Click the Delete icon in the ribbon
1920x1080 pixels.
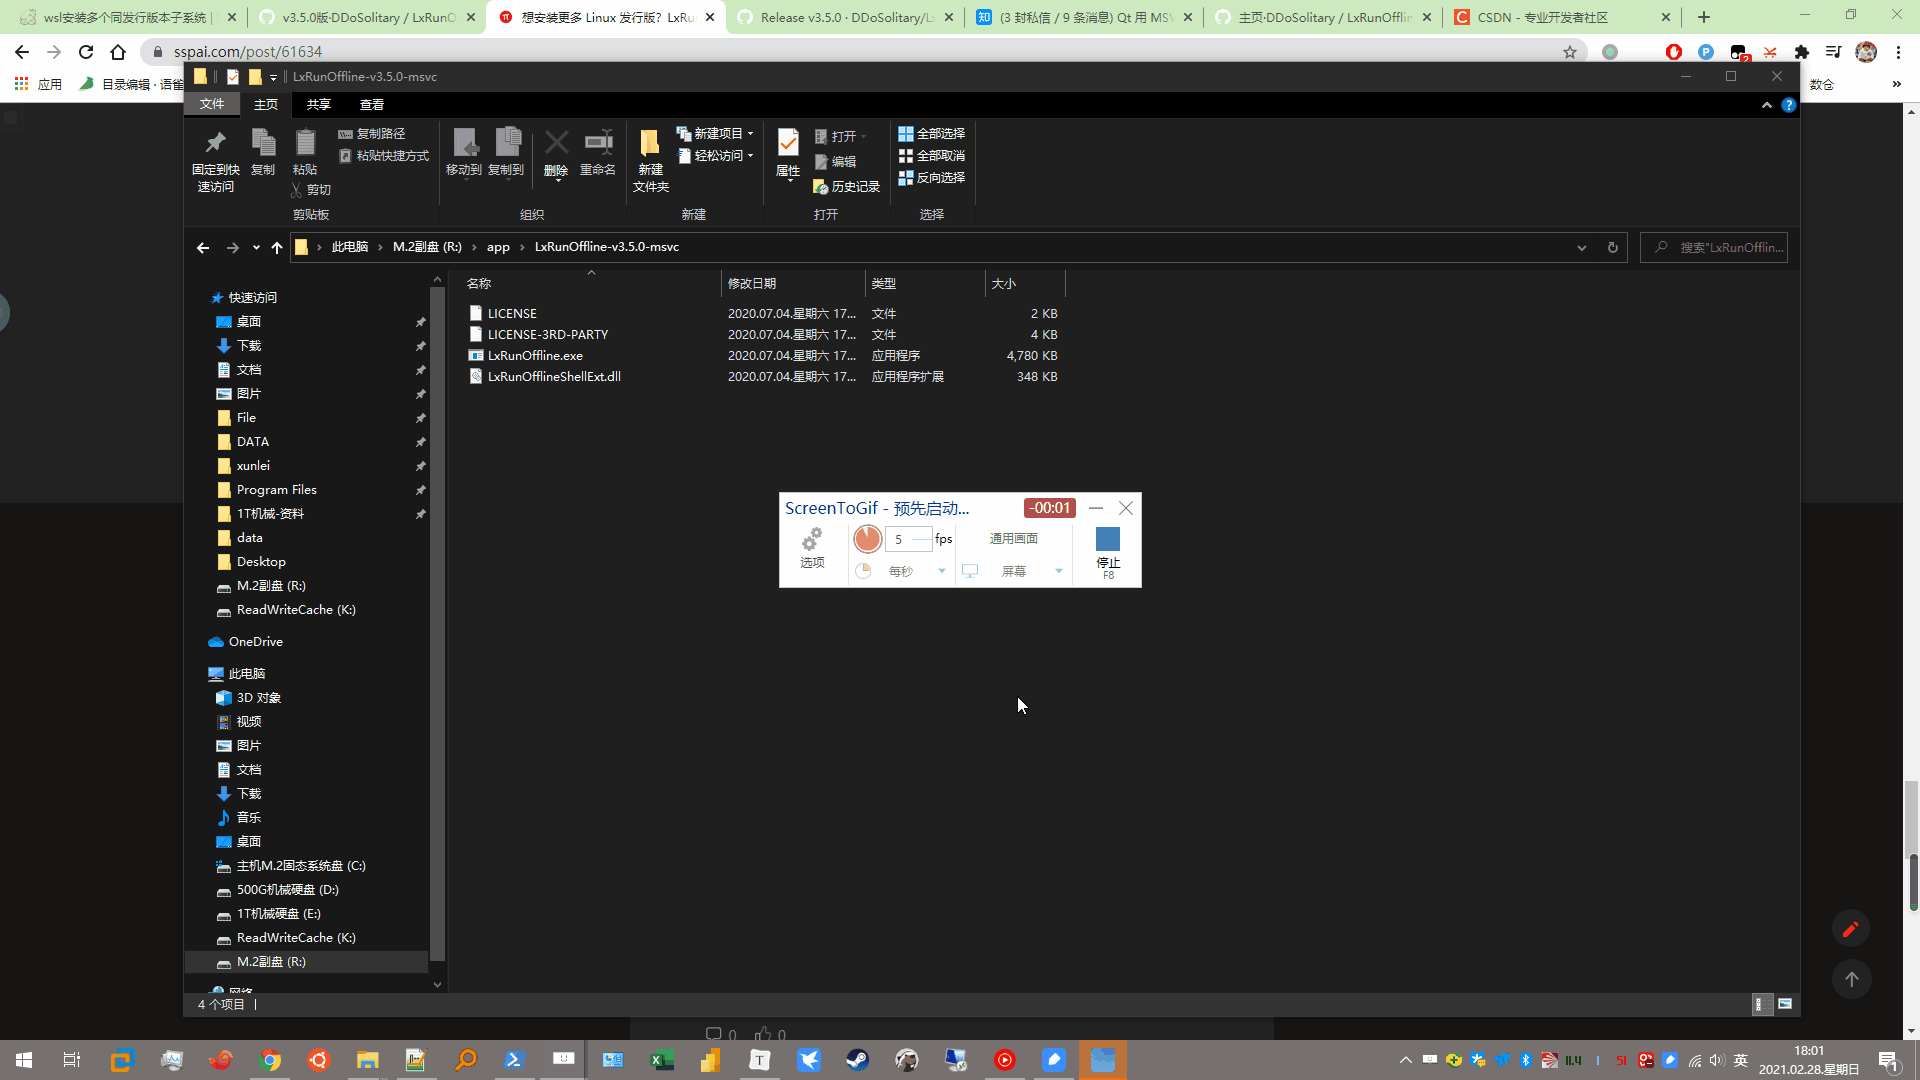556,154
